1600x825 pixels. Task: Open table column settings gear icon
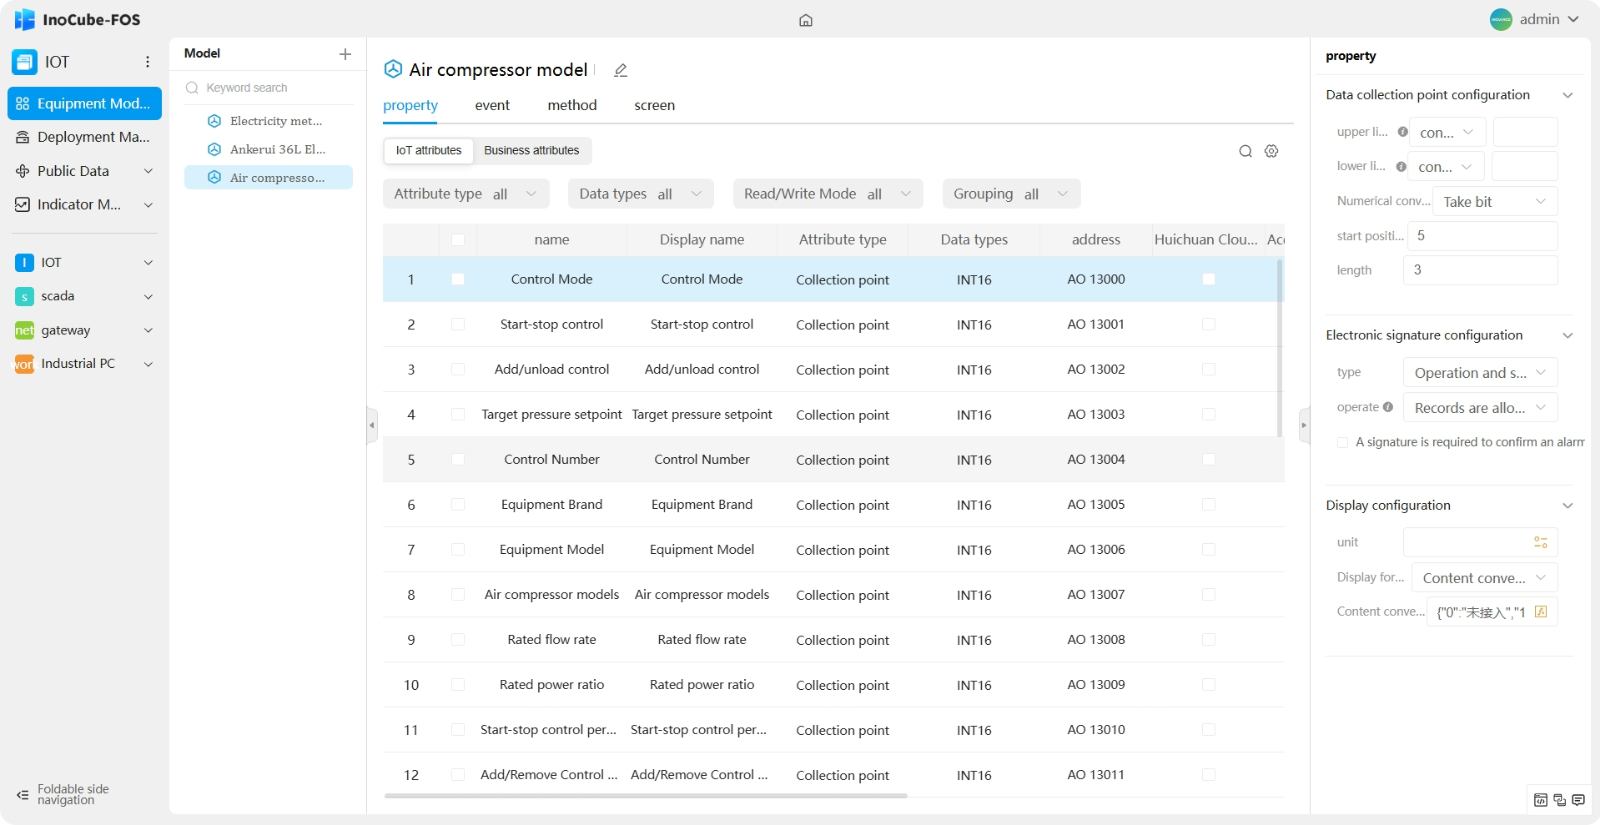(1271, 151)
